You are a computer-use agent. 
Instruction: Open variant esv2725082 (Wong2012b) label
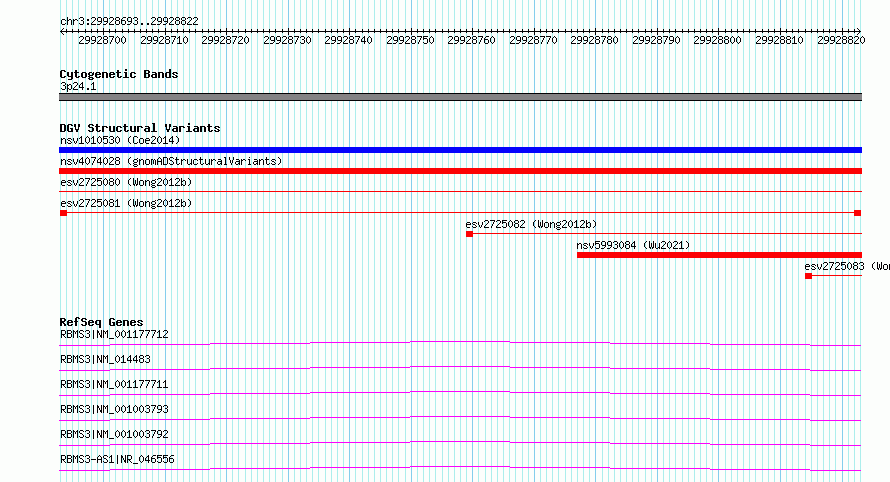[531, 224]
